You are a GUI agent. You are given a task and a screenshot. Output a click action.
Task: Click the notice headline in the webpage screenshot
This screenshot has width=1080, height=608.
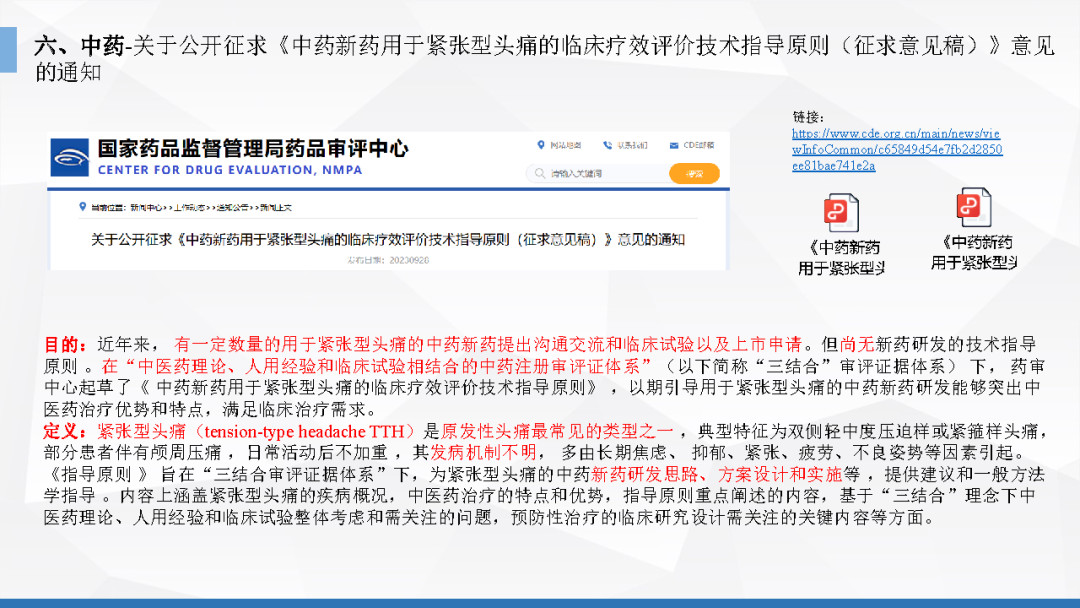pos(388,239)
